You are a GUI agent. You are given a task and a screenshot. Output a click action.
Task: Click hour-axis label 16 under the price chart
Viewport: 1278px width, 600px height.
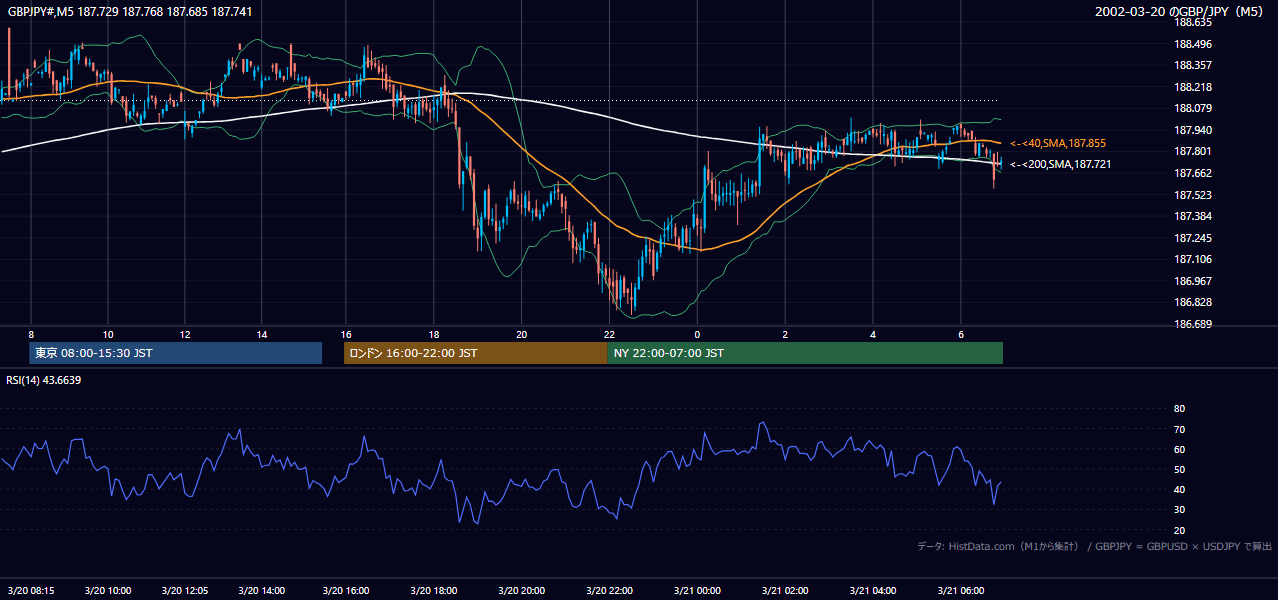tap(346, 334)
